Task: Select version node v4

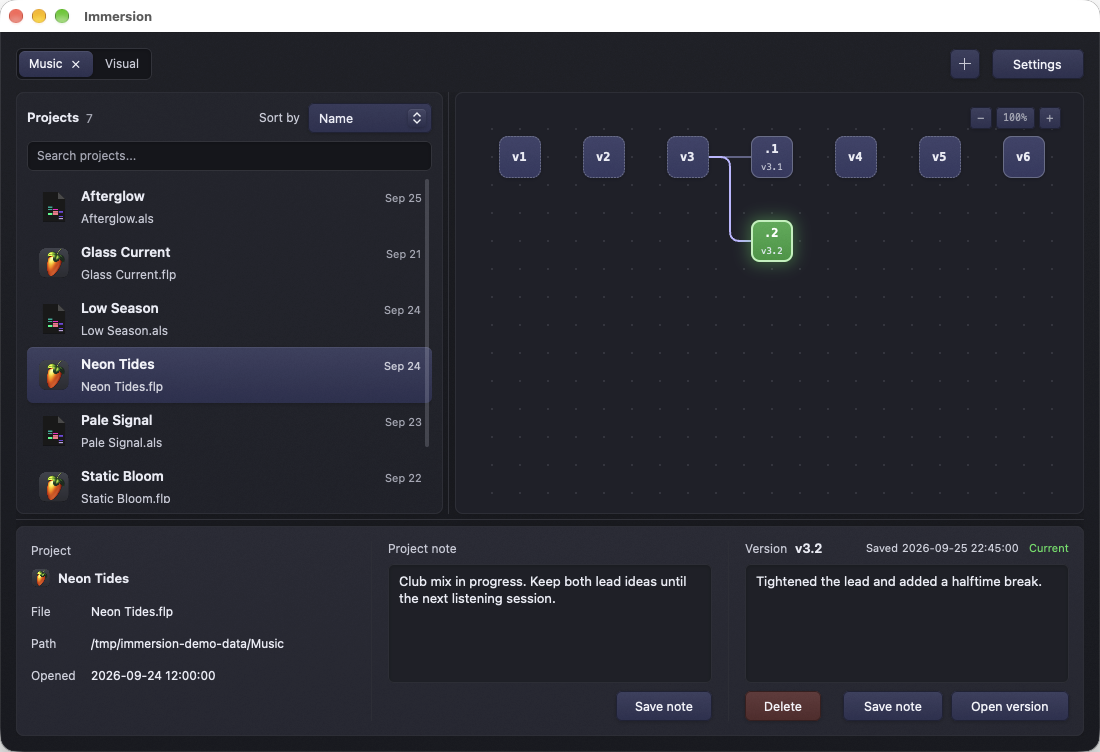Action: (x=855, y=156)
